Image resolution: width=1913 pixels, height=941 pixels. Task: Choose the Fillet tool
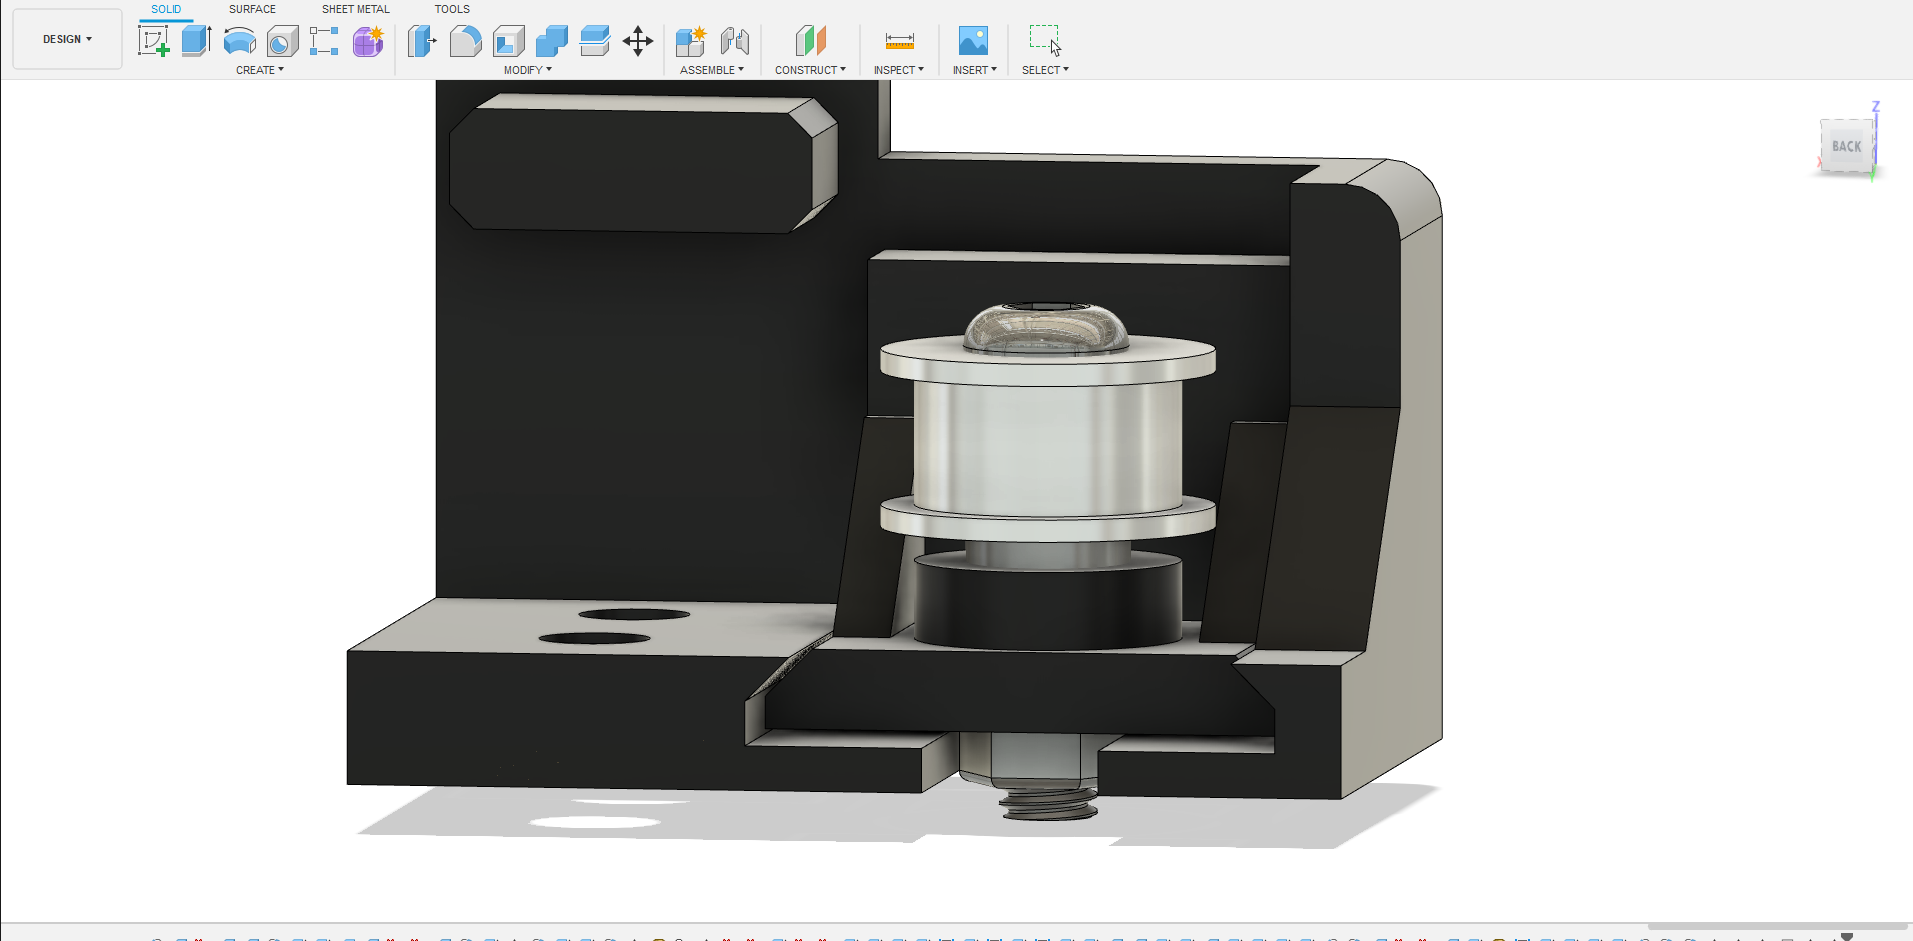[x=465, y=41]
